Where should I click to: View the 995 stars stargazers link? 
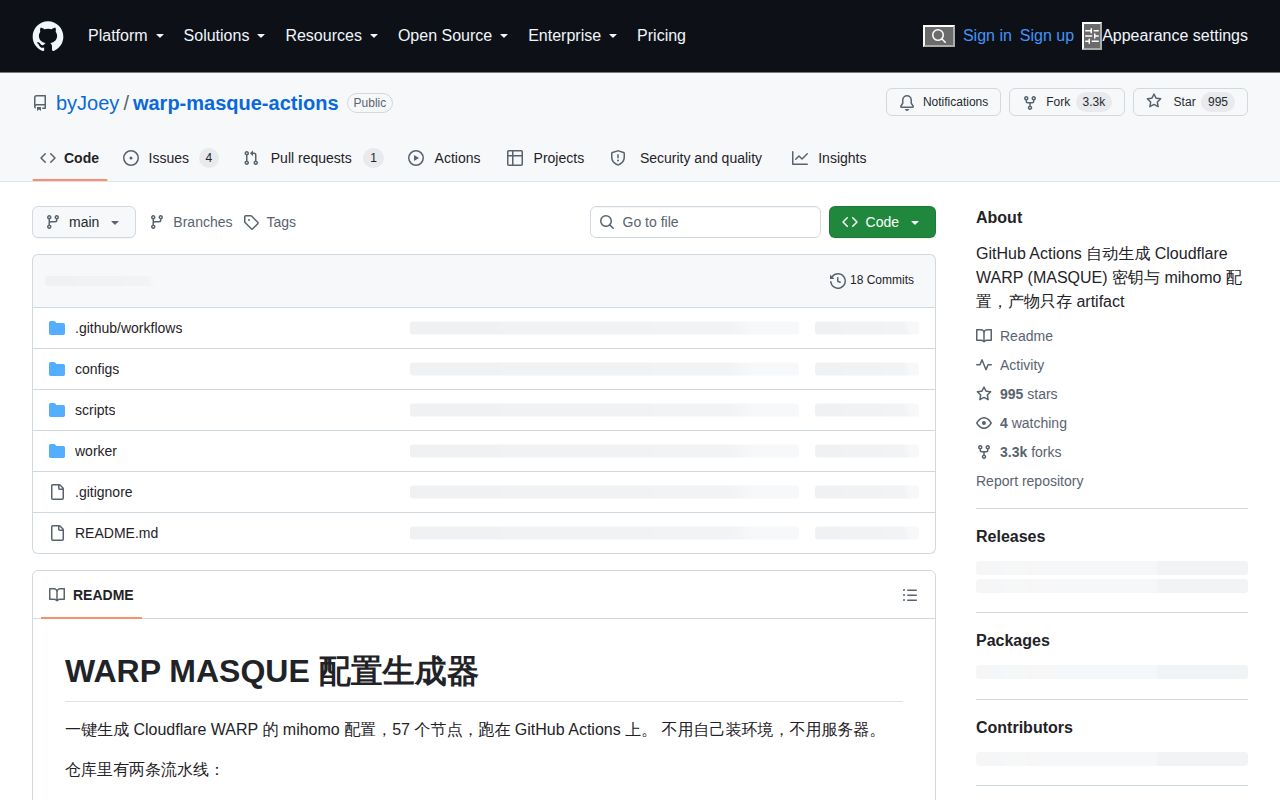pyautogui.click(x=1017, y=394)
